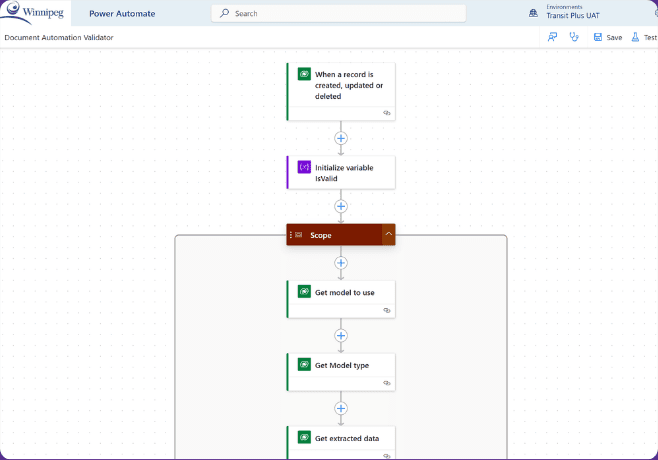Open the Scope card drag handle menu
Screen dimensions: 658x460
click(x=291, y=235)
